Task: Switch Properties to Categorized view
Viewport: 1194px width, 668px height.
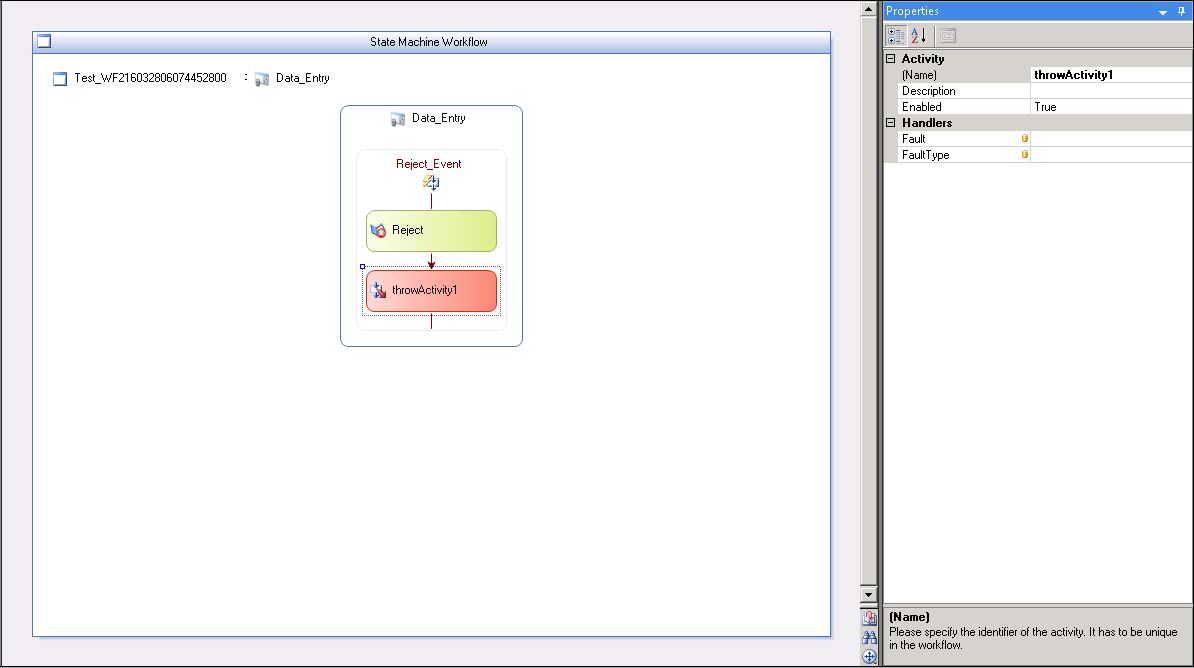Action: (896, 36)
